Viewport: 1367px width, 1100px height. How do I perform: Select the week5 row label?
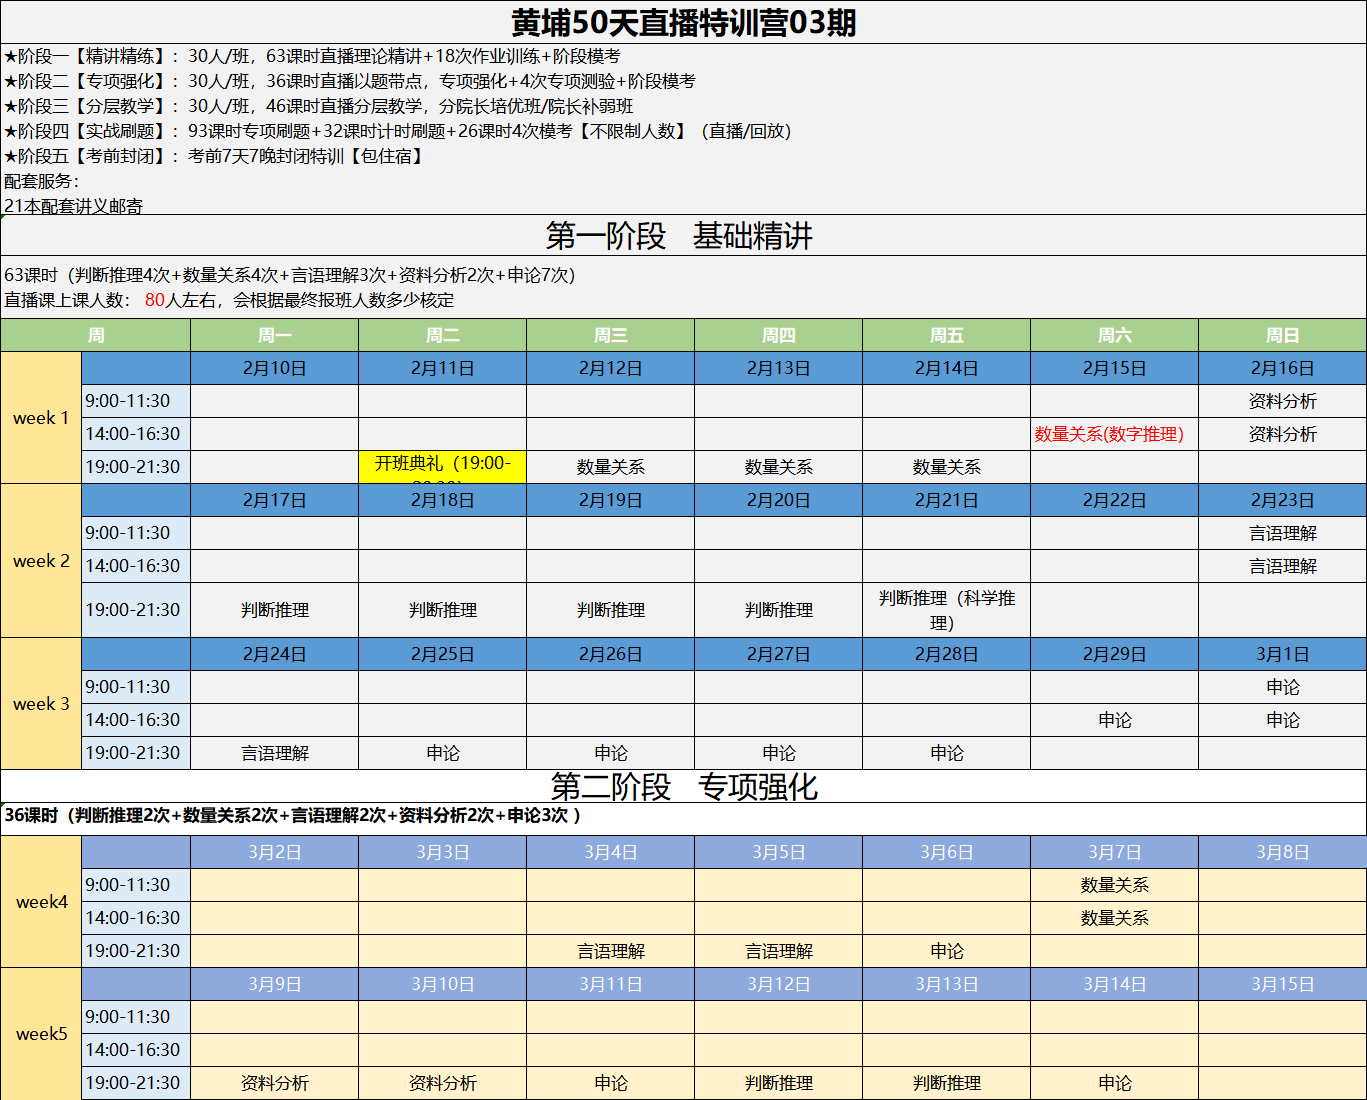(41, 1034)
